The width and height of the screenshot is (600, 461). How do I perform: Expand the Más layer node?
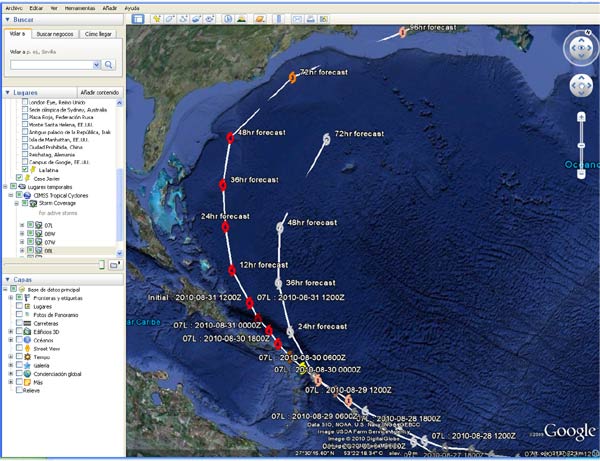point(11,382)
